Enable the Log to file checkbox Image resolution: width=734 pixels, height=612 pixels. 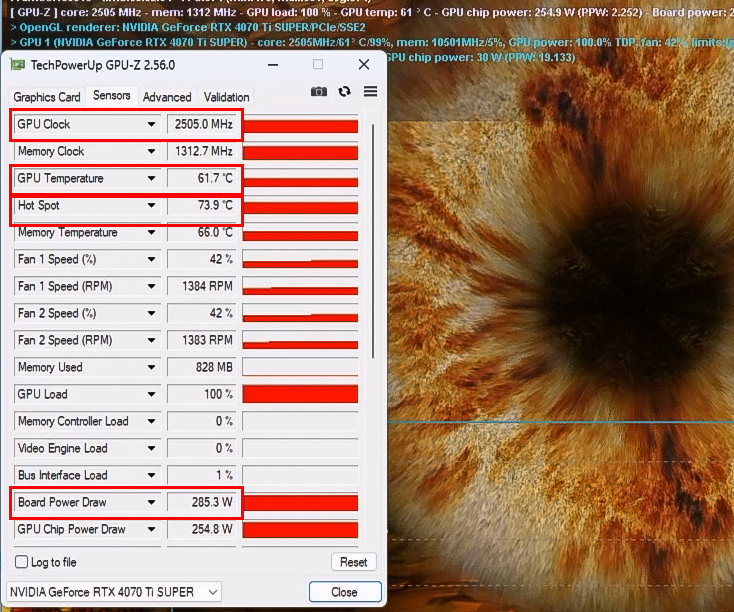(22, 562)
